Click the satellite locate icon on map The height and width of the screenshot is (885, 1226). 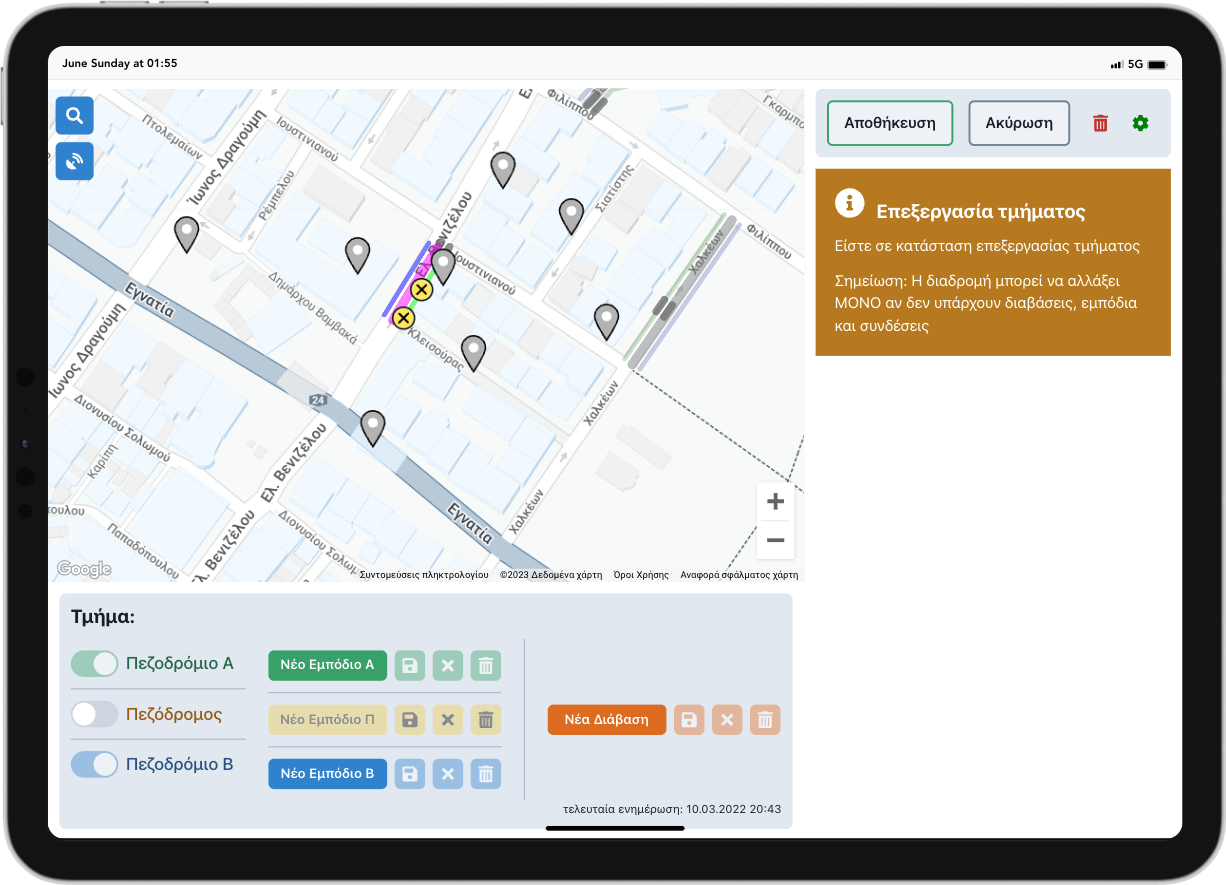tap(75, 161)
